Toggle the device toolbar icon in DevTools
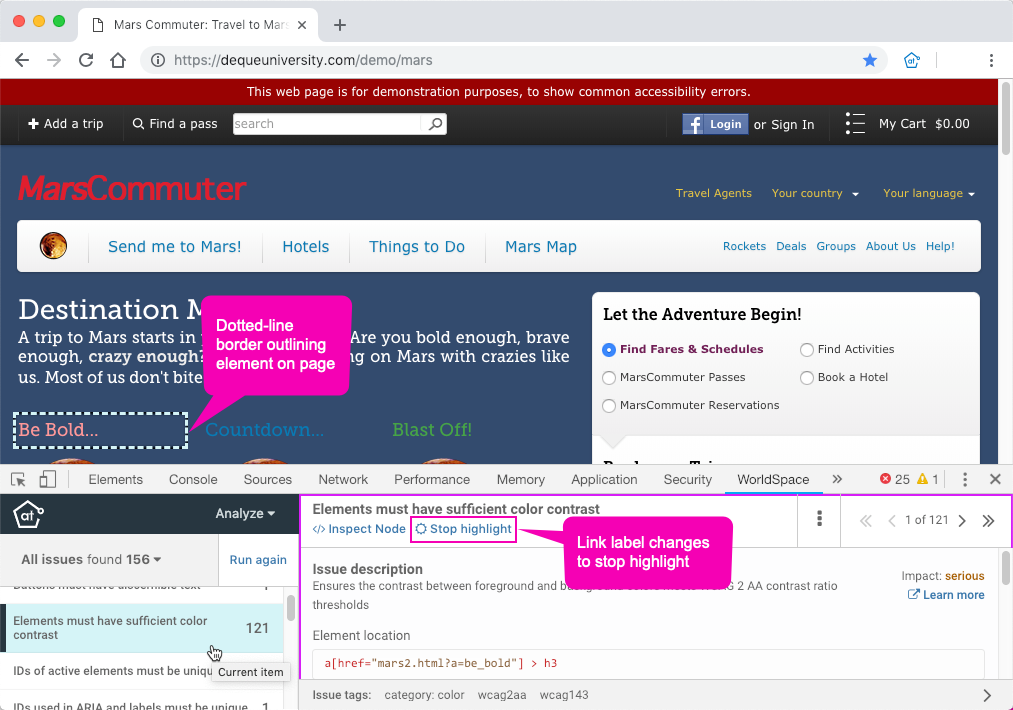Image resolution: width=1013 pixels, height=710 pixels. tap(47, 479)
